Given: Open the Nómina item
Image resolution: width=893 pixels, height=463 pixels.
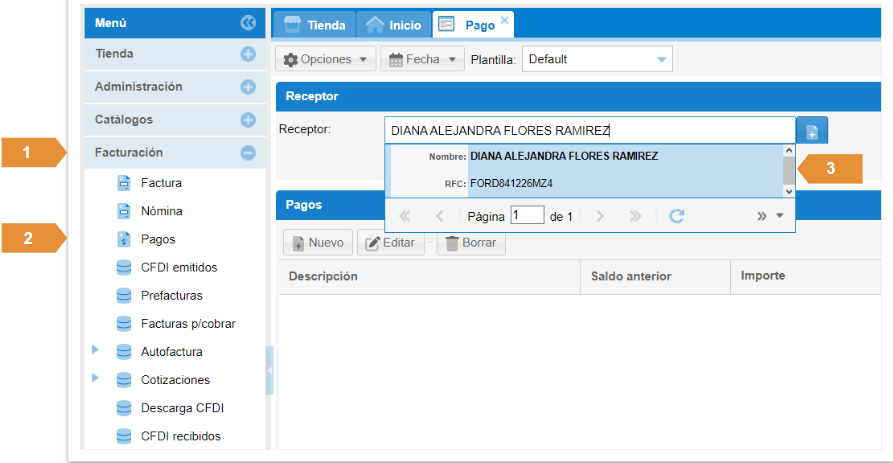Looking at the screenshot, I should 161,211.
